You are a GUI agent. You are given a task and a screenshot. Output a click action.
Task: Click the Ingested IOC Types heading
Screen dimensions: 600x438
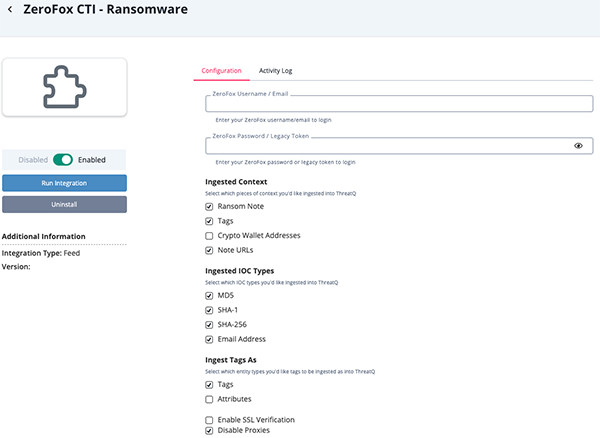(x=240, y=271)
